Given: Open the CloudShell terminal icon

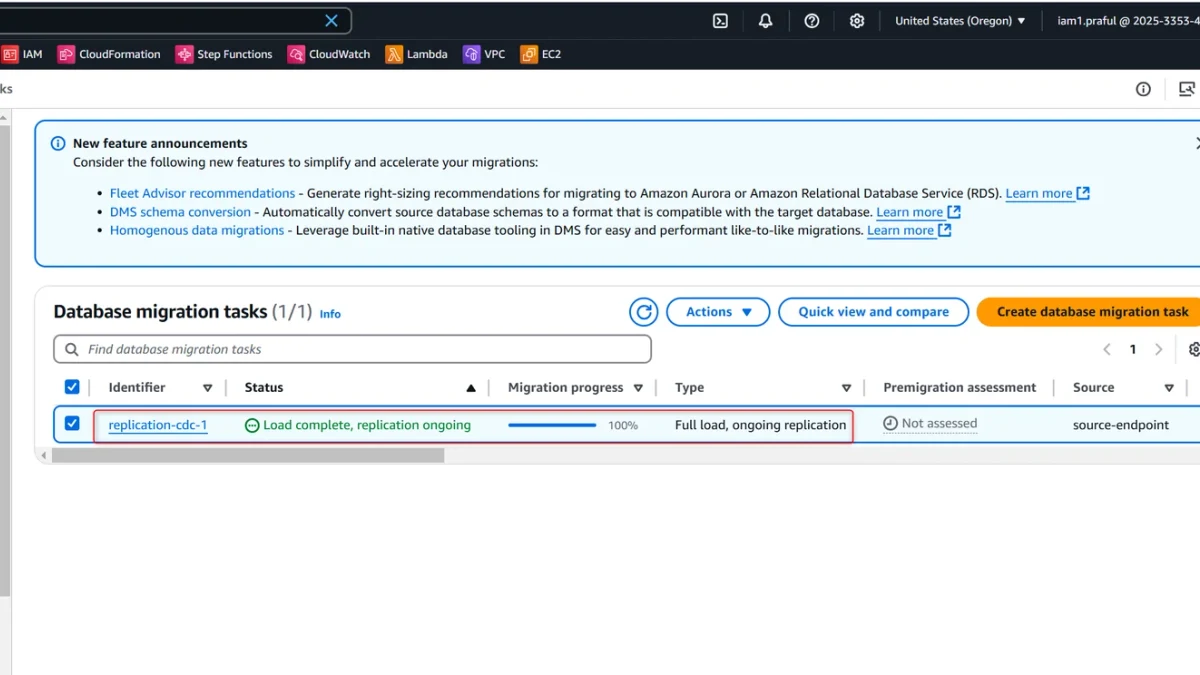Looking at the screenshot, I should (x=720, y=21).
